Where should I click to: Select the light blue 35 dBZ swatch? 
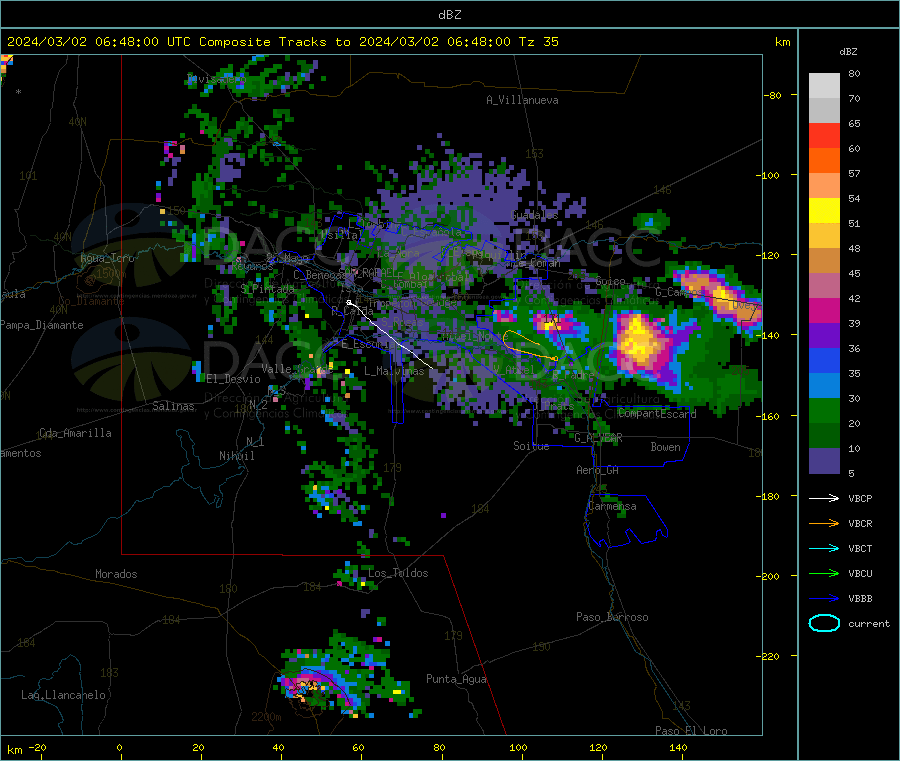click(x=824, y=385)
